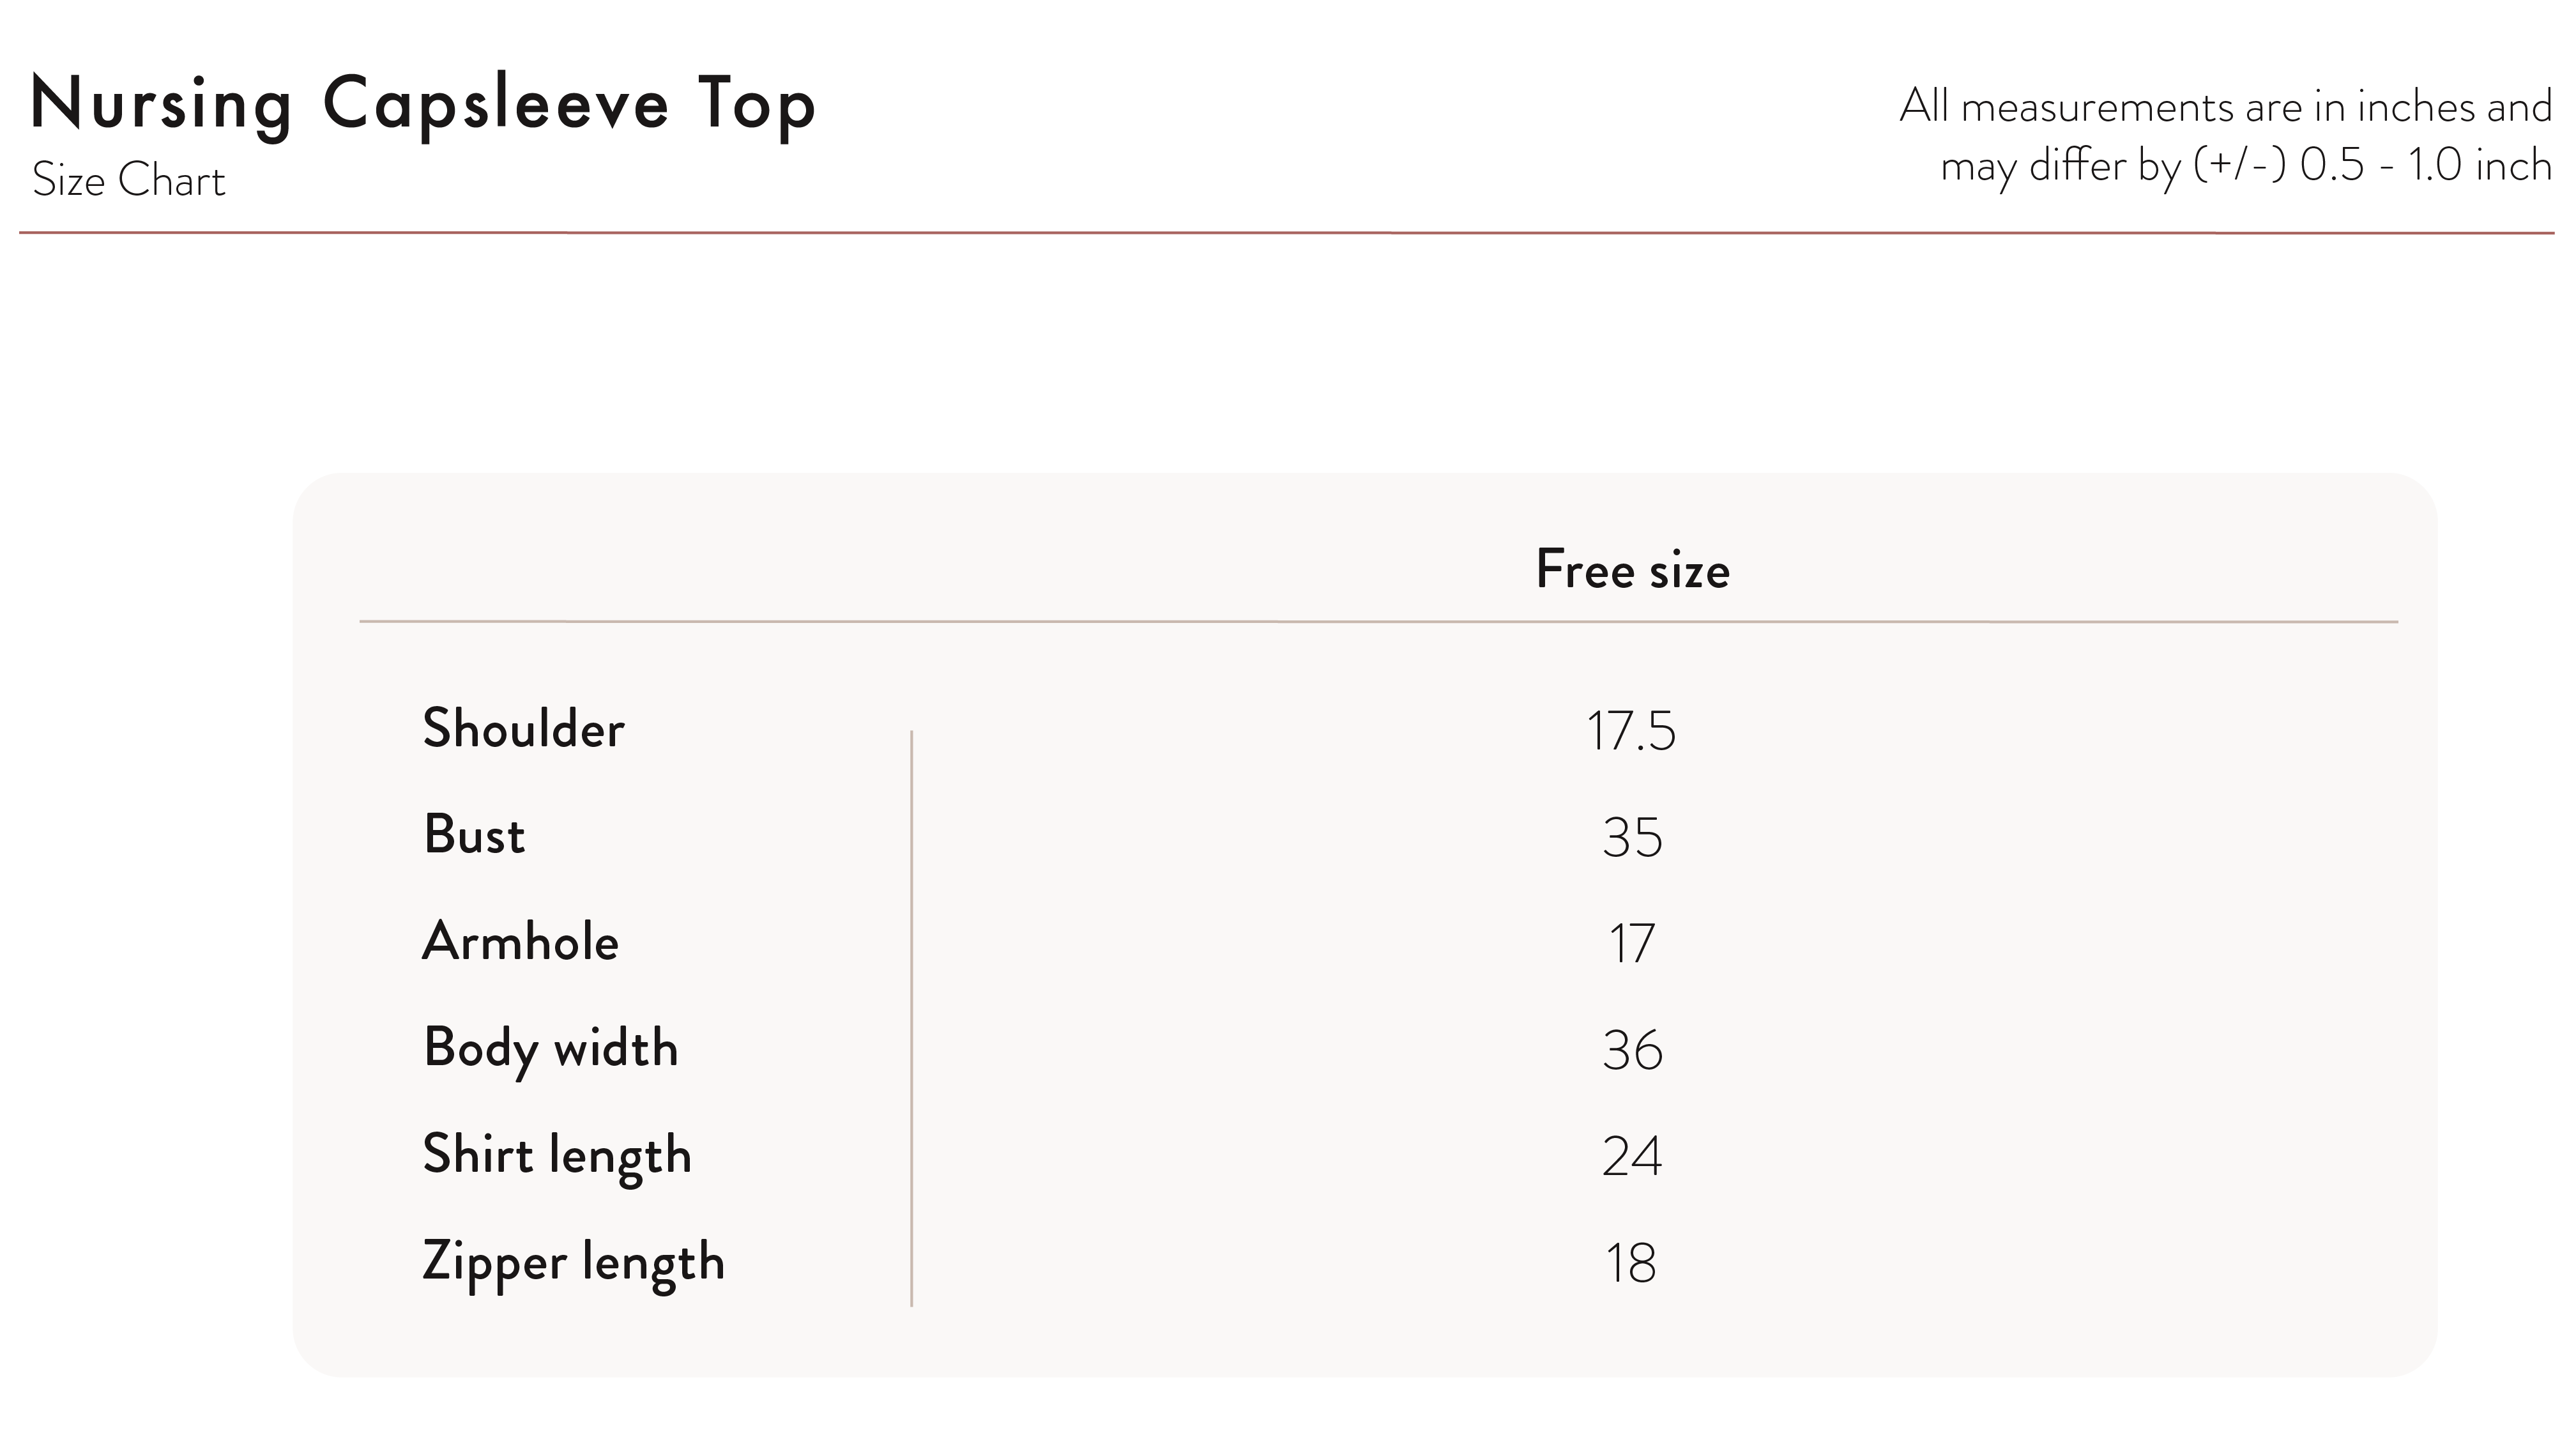Image resolution: width=2576 pixels, height=1437 pixels.
Task: Select the bust measurement value 35
Action: pos(1632,837)
